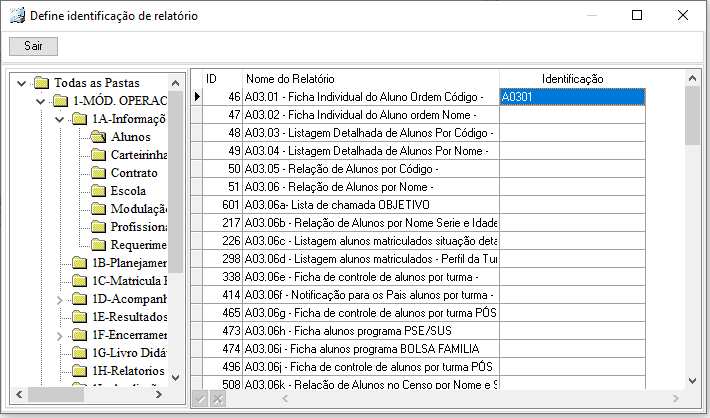Select the Carteirinha folder icon
The width and height of the screenshot is (710, 418).
(98, 155)
